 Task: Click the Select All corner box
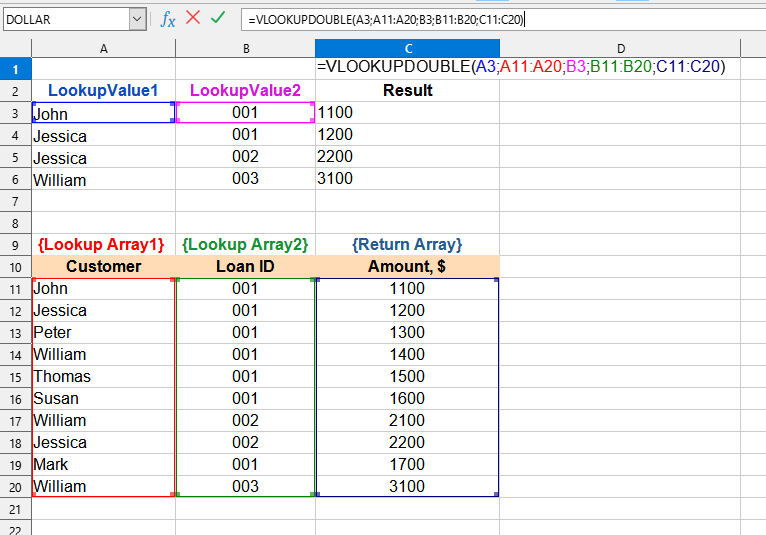15,48
